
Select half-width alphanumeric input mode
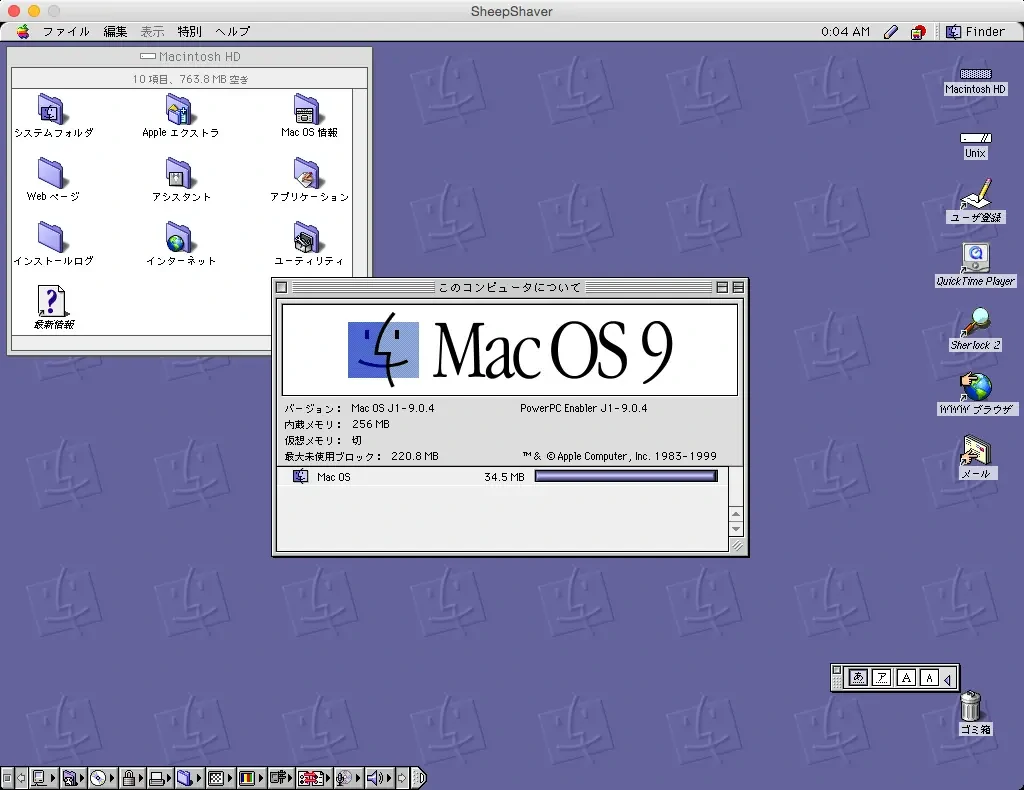(x=929, y=677)
